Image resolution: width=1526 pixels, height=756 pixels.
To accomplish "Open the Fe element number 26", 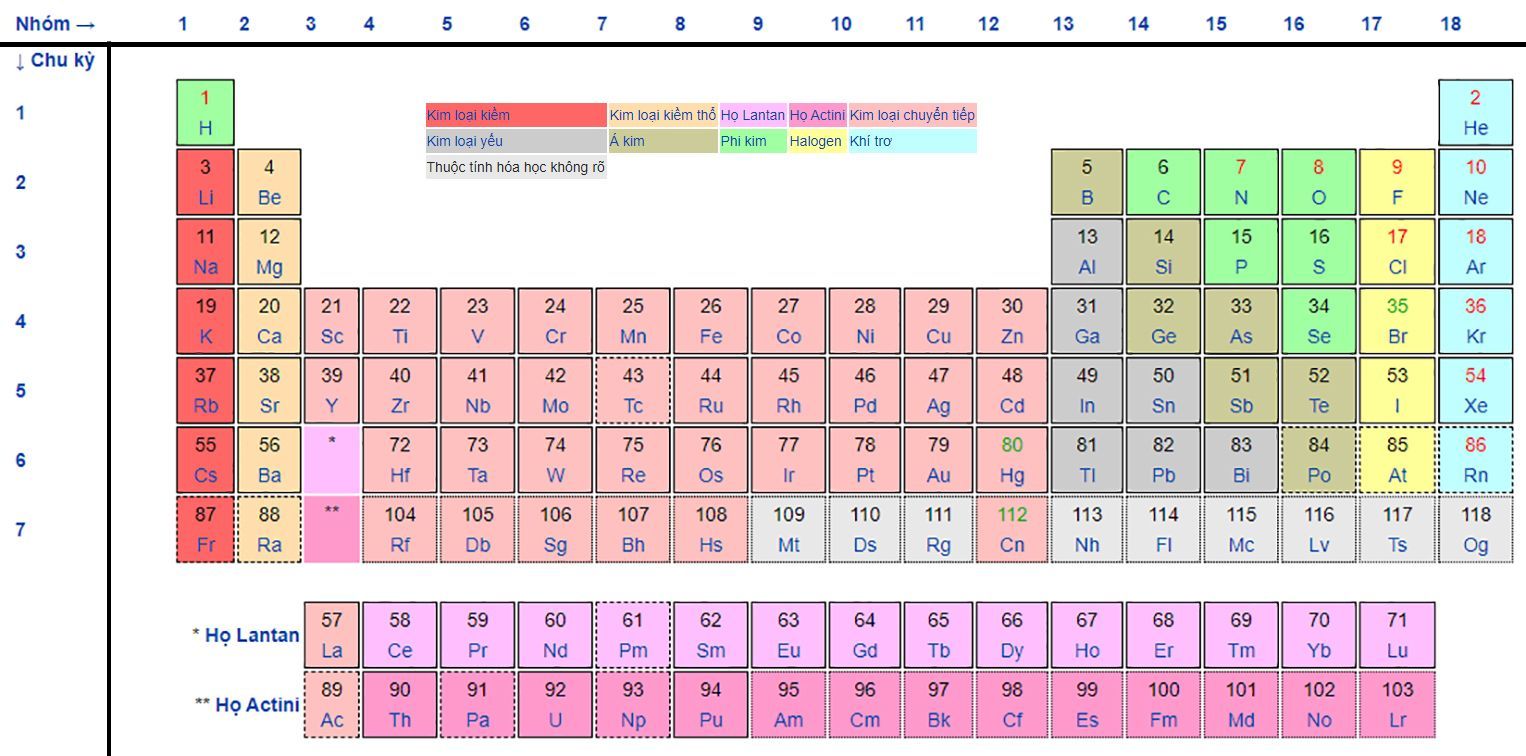I will [x=710, y=321].
